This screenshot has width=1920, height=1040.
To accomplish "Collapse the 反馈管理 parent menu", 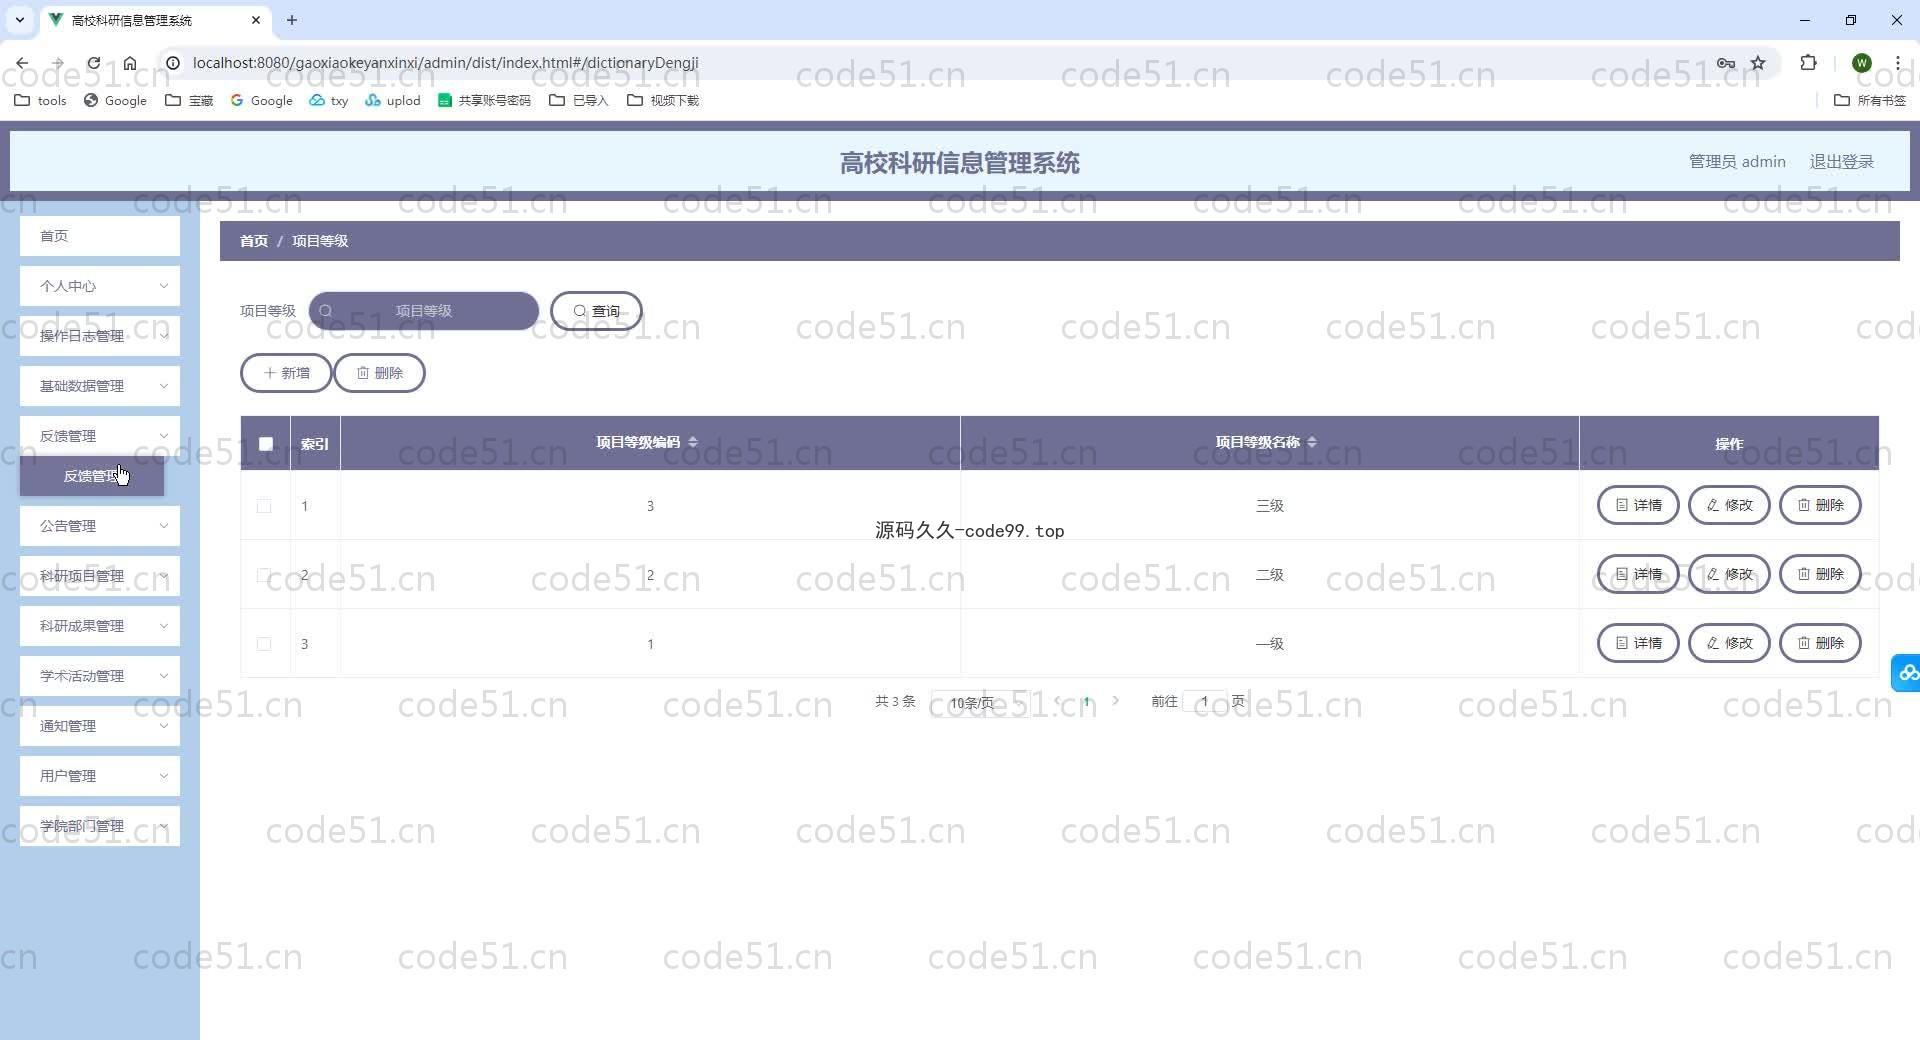I will pos(100,436).
